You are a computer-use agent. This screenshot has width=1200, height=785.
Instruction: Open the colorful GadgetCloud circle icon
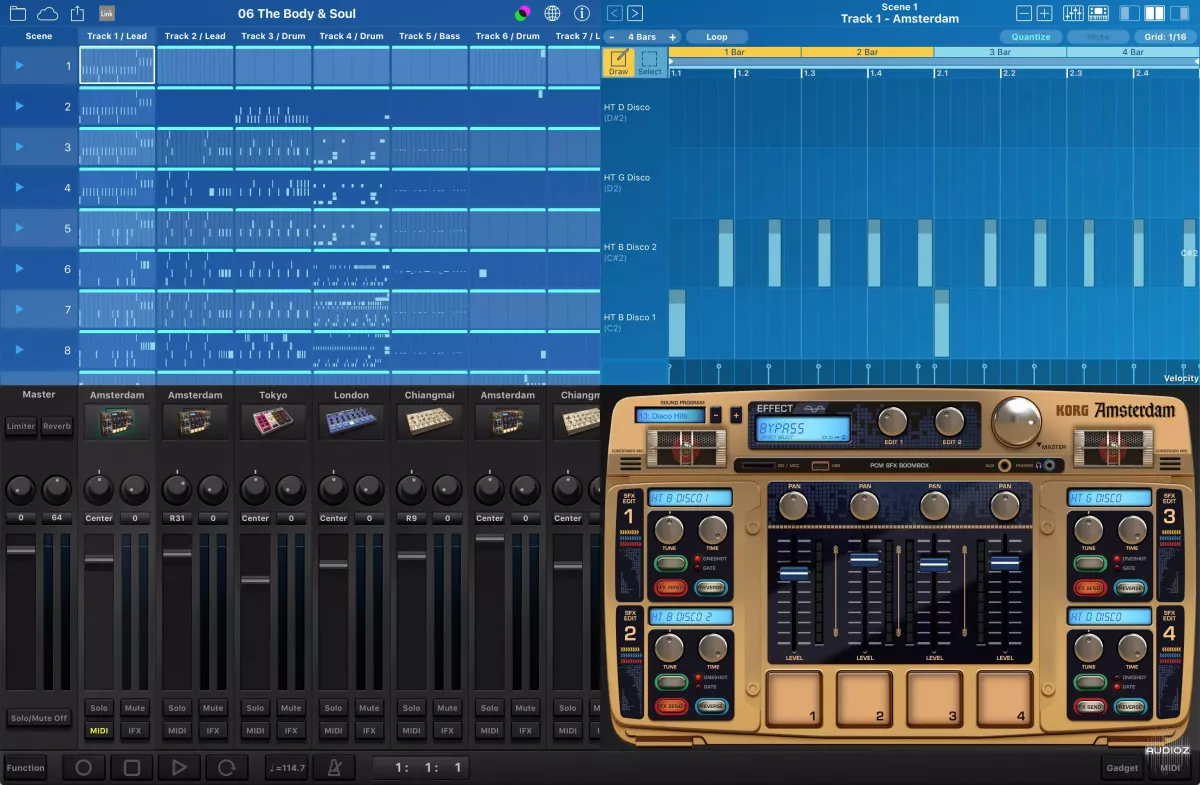(x=522, y=14)
